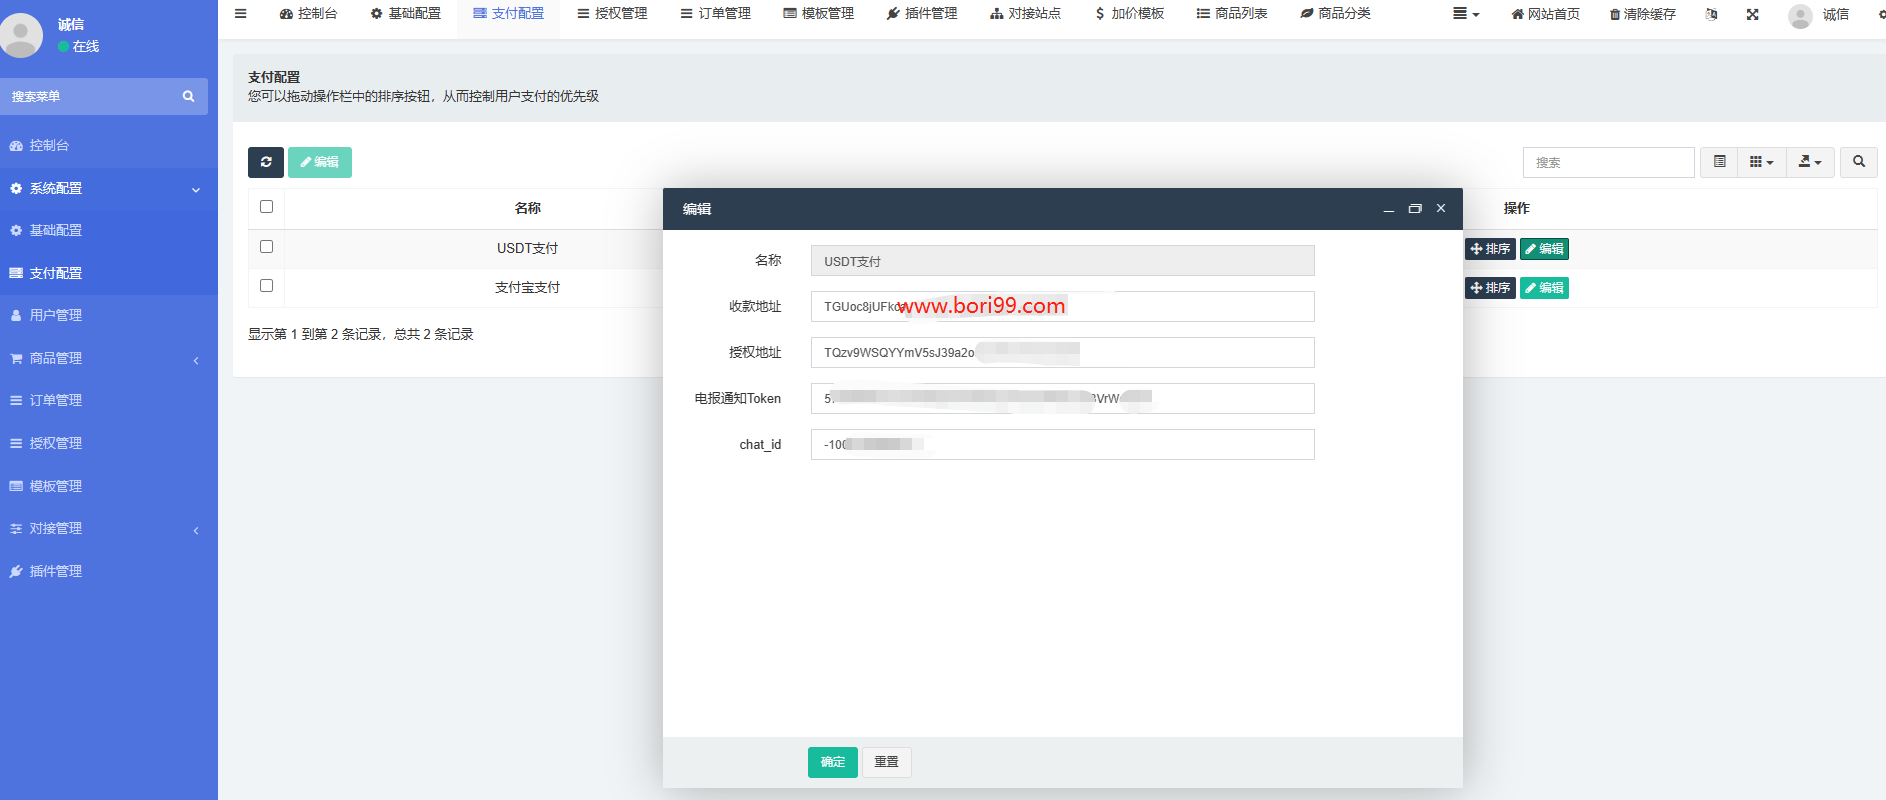1886x800 pixels.
Task: Tick the USDT支付 row checkbox
Action: [x=266, y=246]
